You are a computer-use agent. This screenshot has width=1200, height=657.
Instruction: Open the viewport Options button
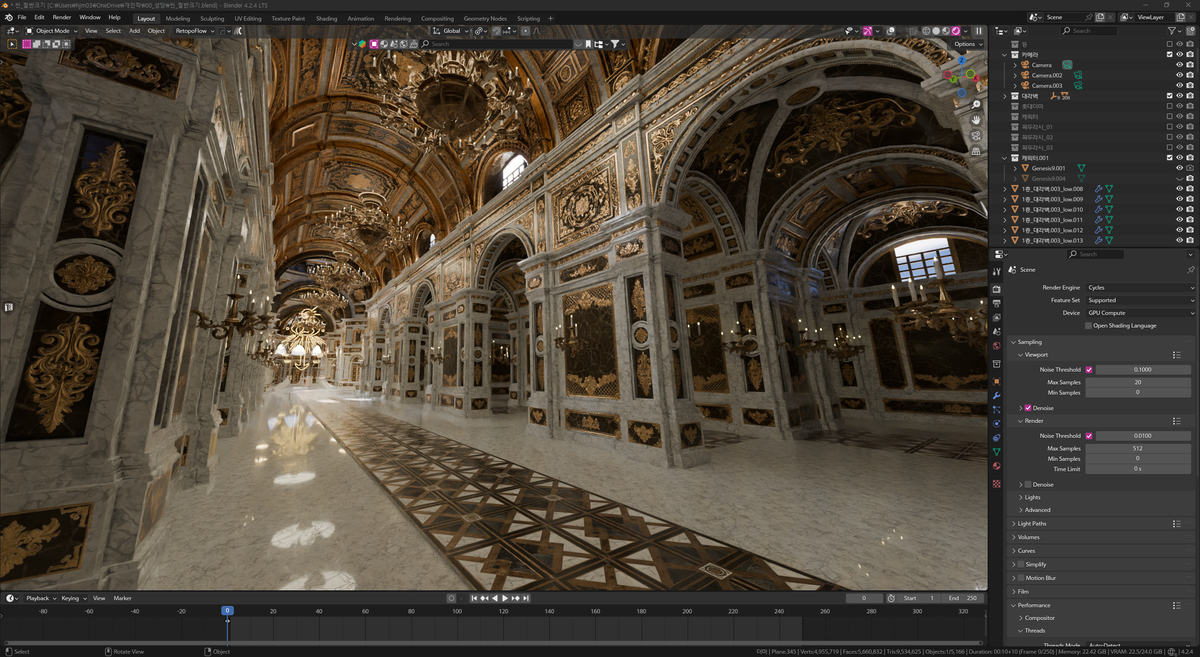(x=966, y=44)
